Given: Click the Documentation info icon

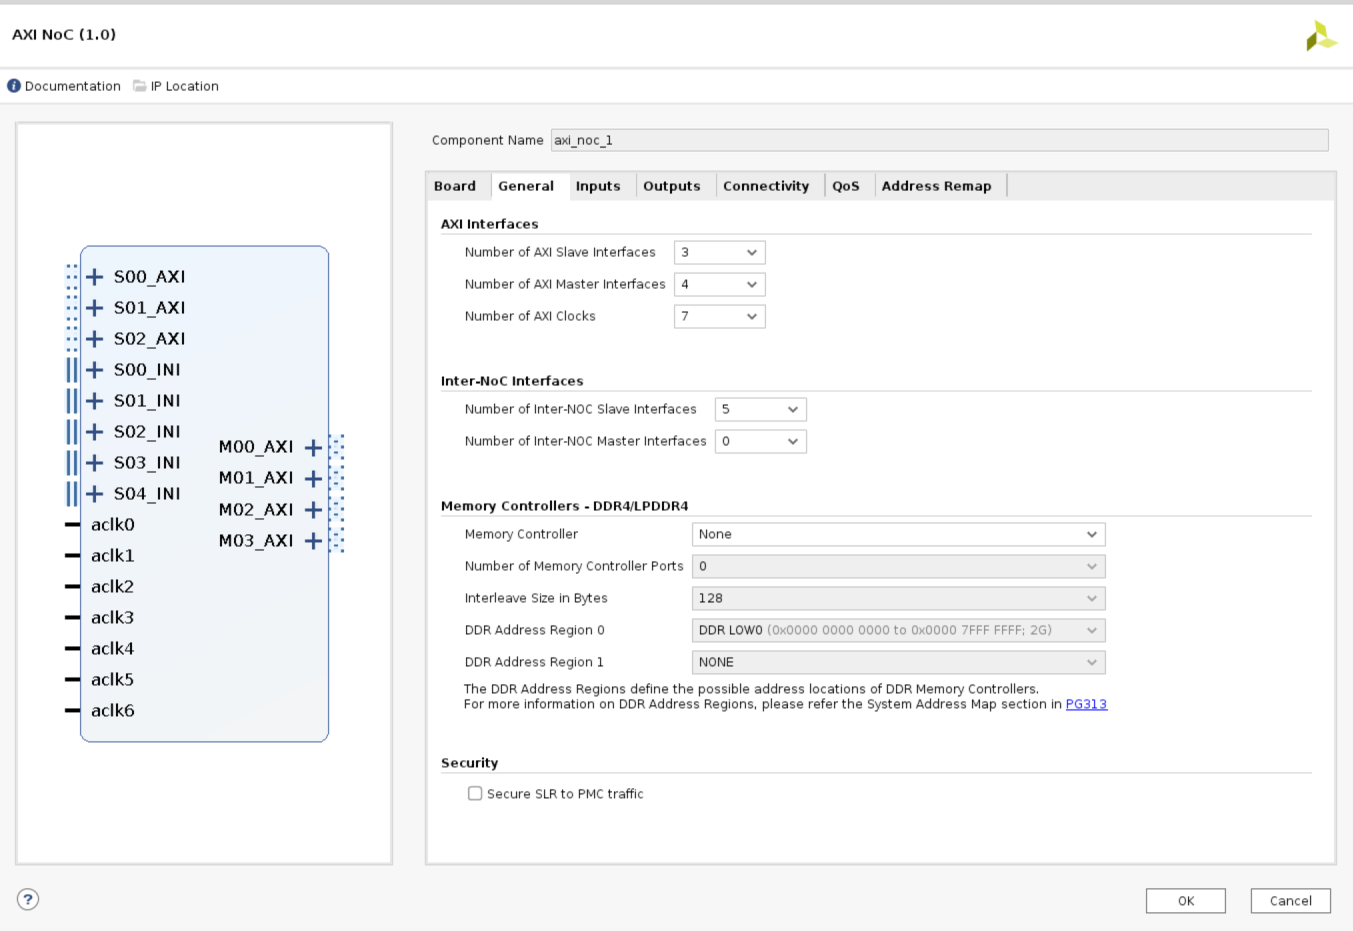Looking at the screenshot, I should (14, 86).
